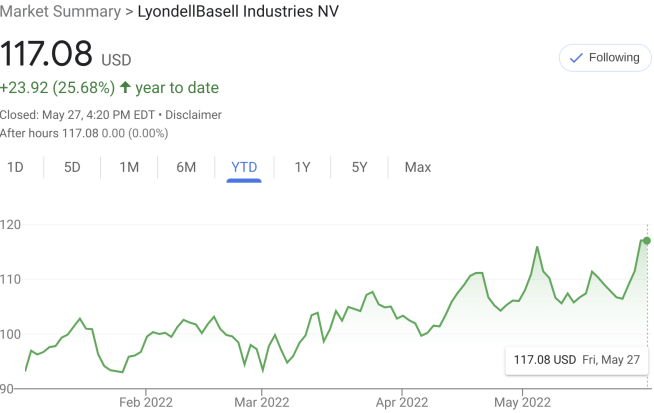Show the 5Y chart range
This screenshot has height=413, width=654.
[359, 167]
